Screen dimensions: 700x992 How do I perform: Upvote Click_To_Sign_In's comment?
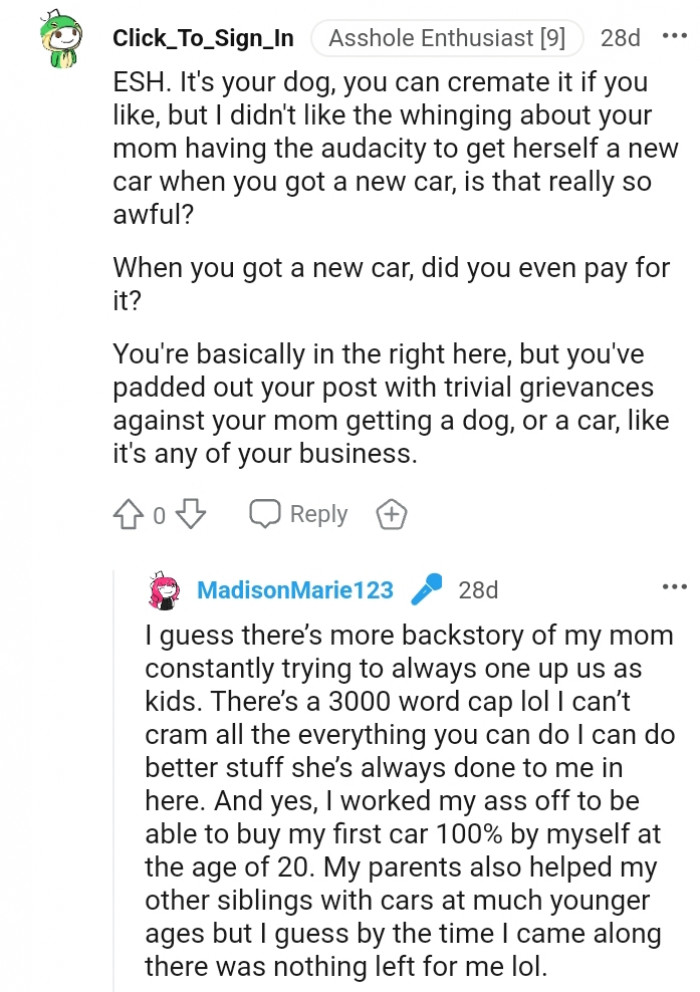(128, 512)
